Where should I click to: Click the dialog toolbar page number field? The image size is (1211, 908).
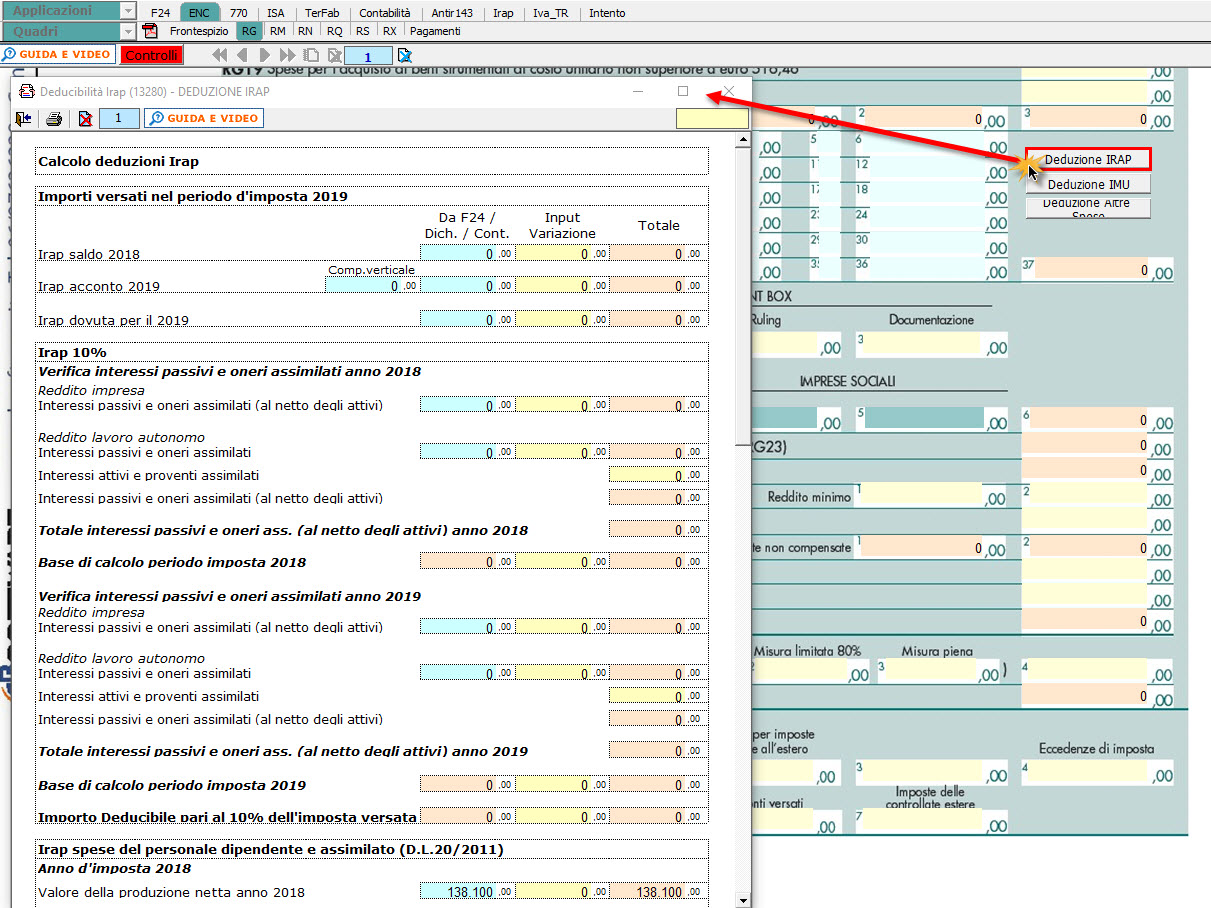(119, 118)
